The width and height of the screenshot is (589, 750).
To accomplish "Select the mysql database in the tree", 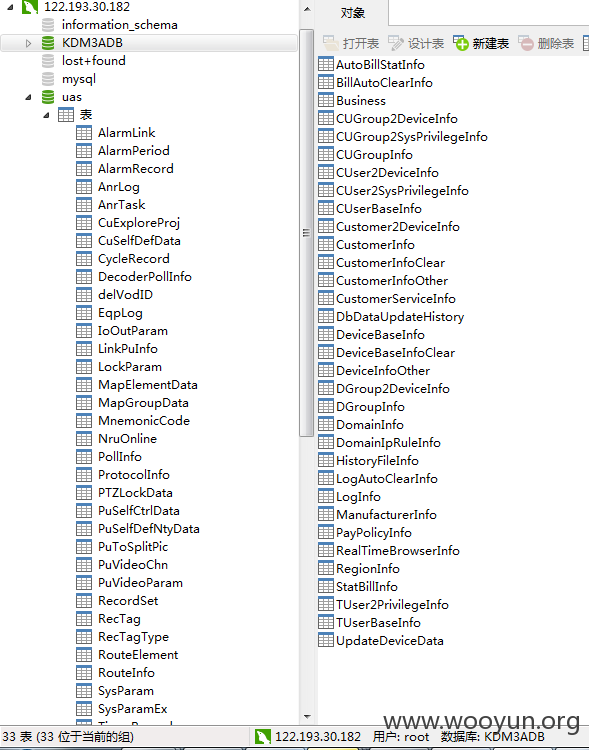I will click(78, 79).
